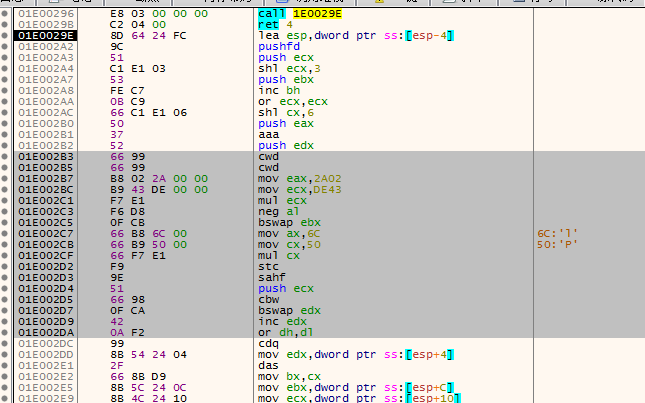Select the 'mov ax,6C' instruction

289,234
